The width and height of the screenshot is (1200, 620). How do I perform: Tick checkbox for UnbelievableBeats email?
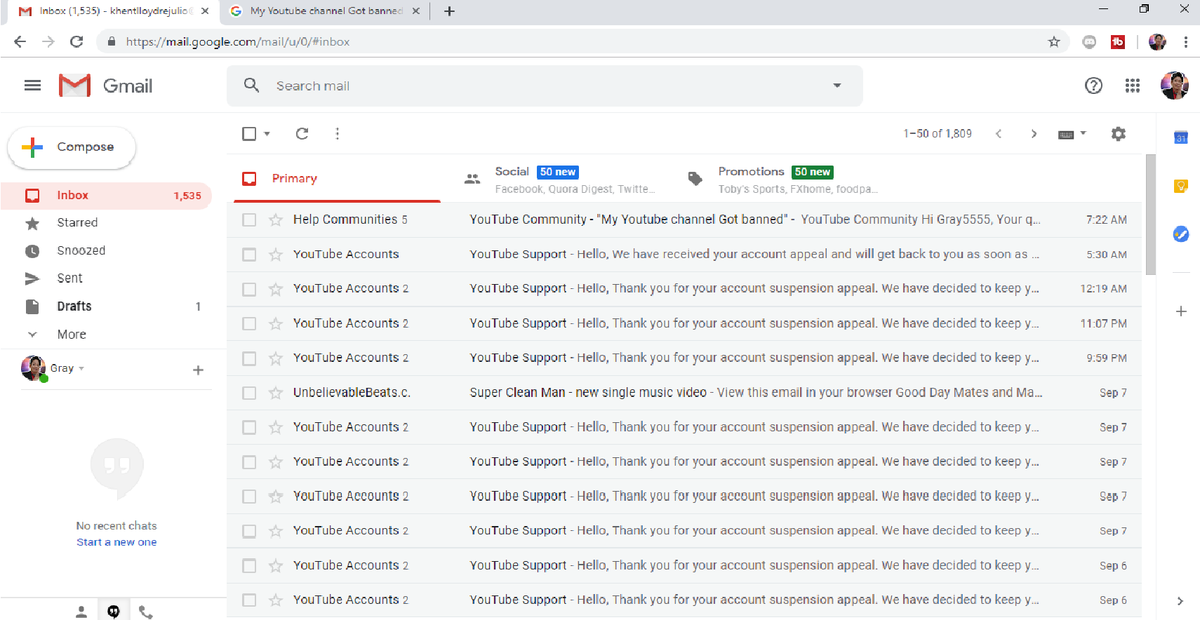click(249, 393)
